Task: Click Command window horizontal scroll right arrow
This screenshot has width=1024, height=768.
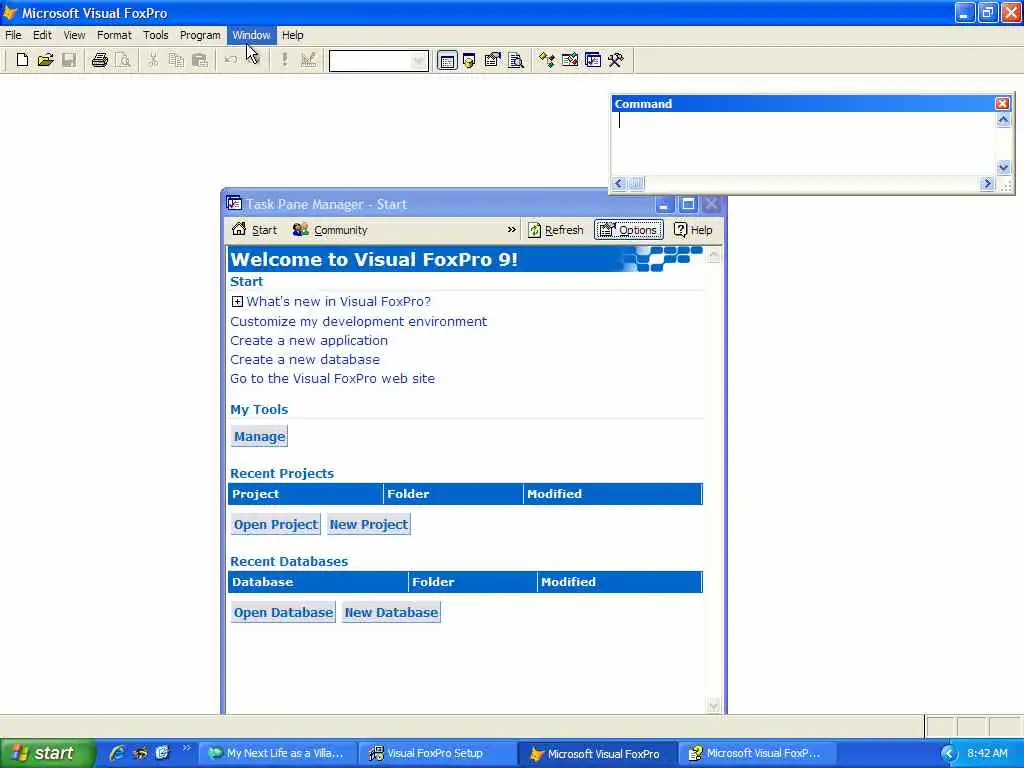Action: tap(987, 184)
